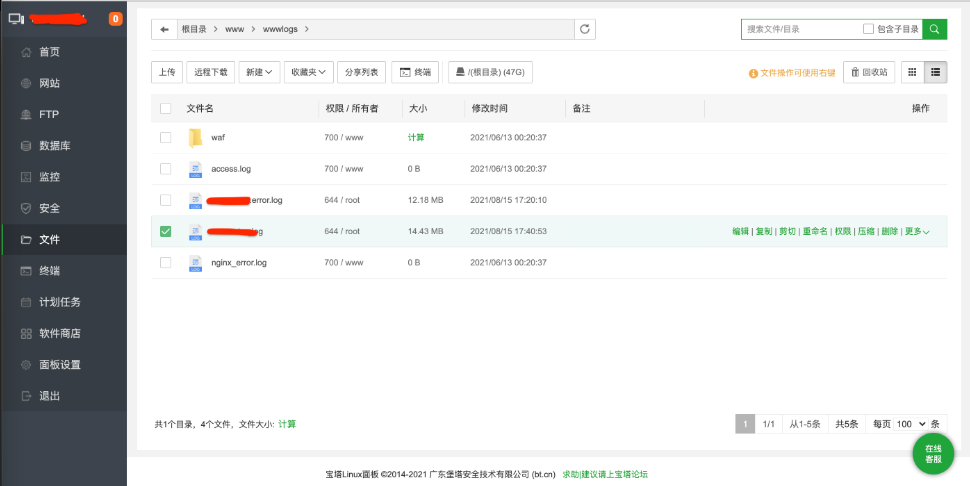Check the waf folder checkbox
Image resolution: width=970 pixels, height=486 pixels.
point(165,137)
